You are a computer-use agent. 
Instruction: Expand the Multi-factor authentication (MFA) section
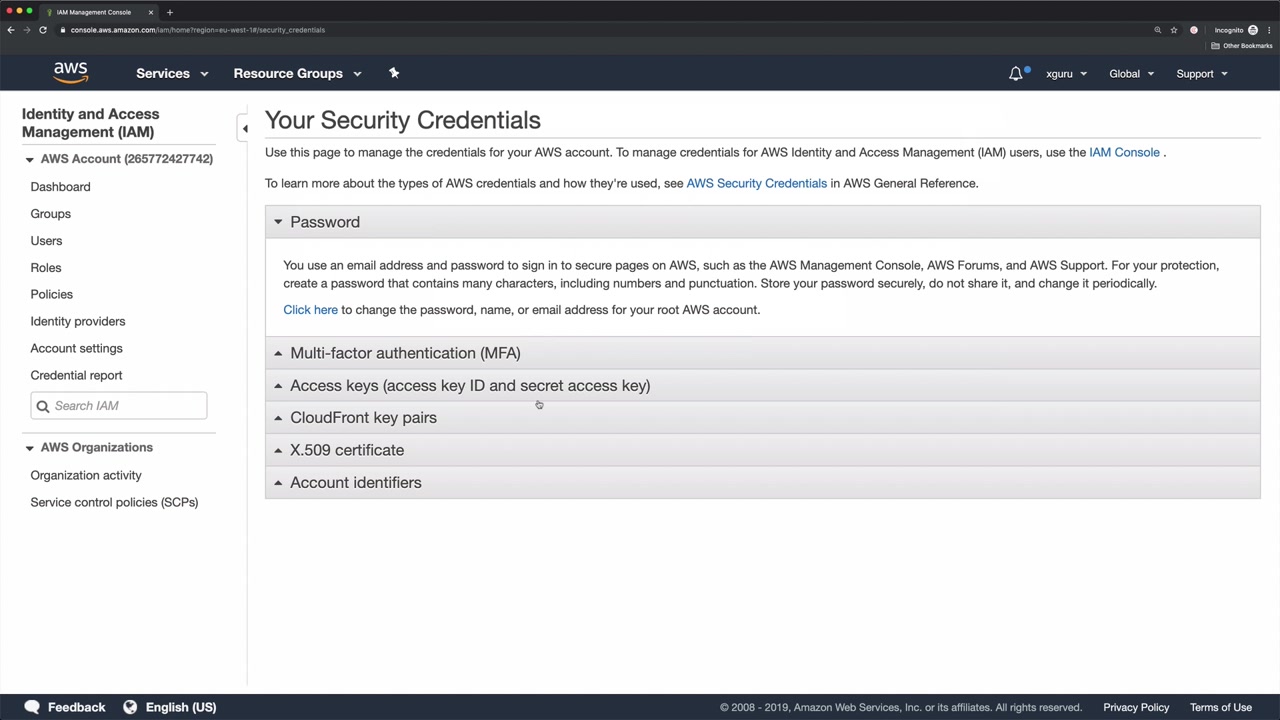point(404,353)
